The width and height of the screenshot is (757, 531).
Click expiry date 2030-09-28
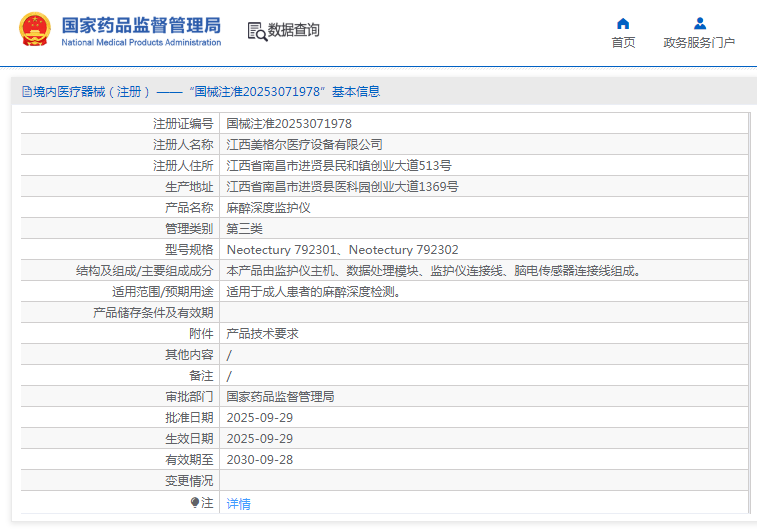point(260,460)
